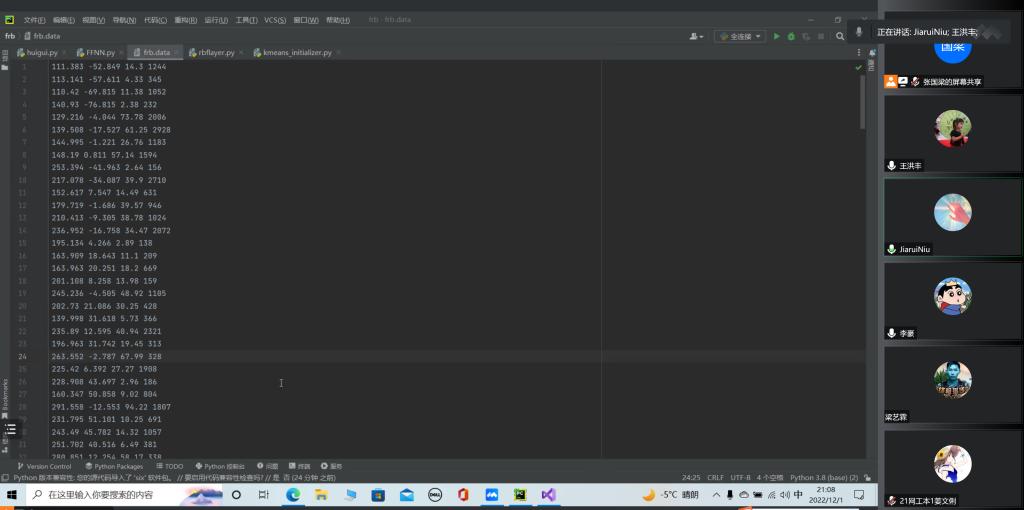
Task: Expand the user account dropdown in toolbar
Action: coord(697,36)
